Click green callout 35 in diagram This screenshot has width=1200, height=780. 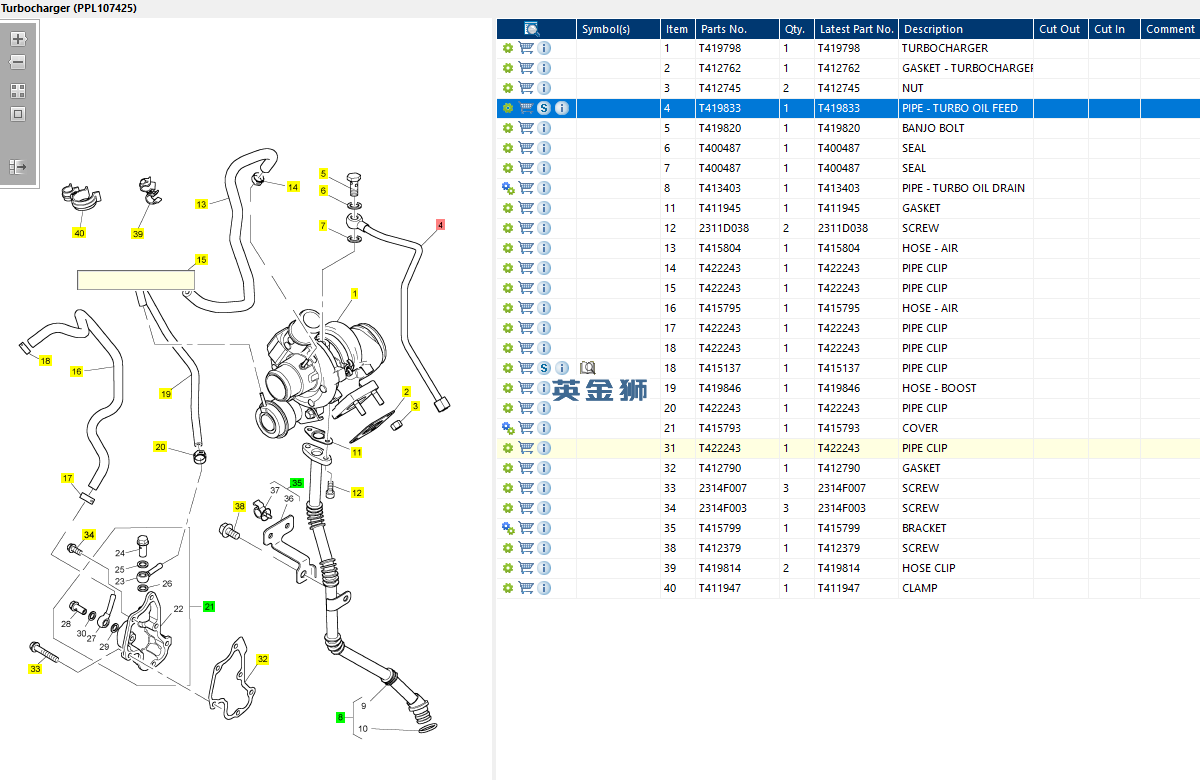coord(296,483)
